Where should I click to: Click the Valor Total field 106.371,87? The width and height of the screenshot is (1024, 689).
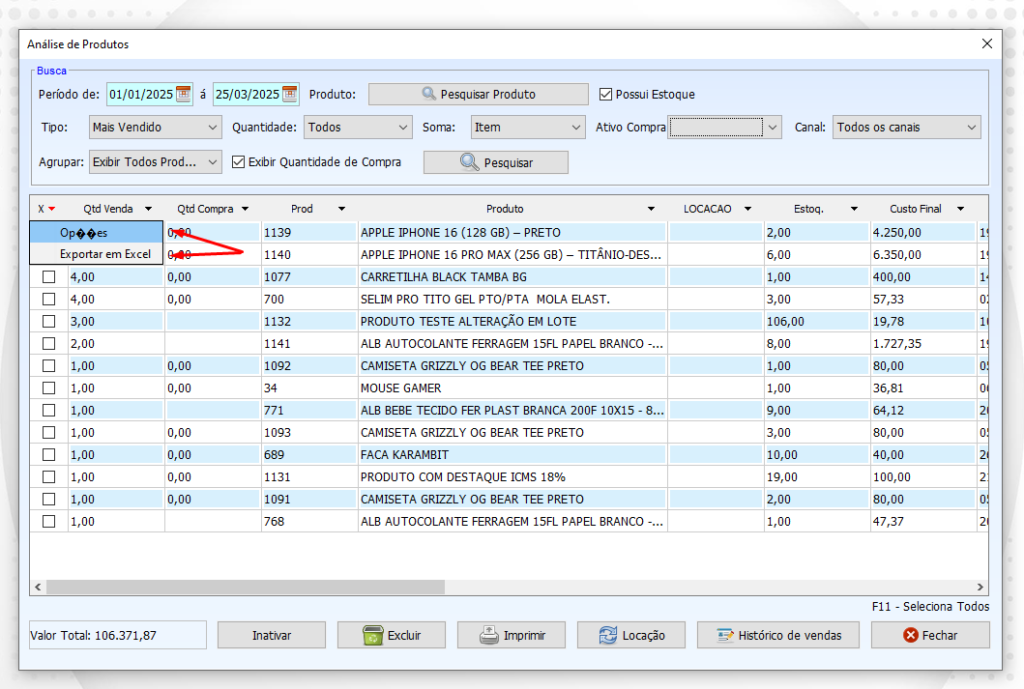(x=118, y=635)
